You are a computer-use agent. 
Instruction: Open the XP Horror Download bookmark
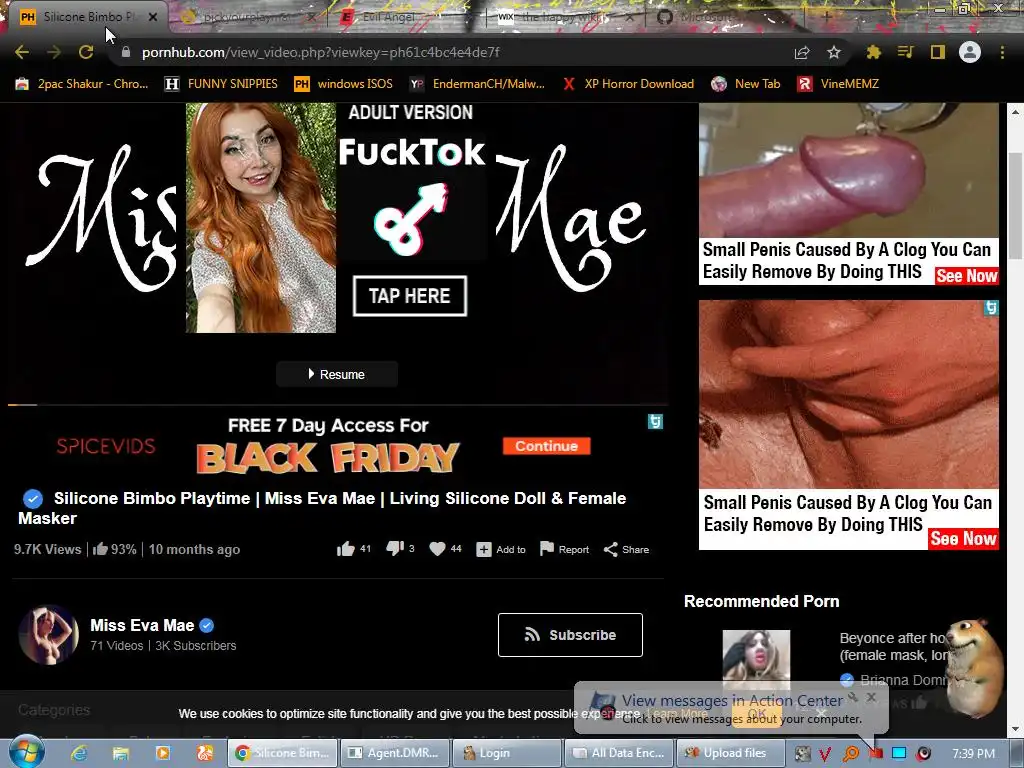click(x=628, y=84)
